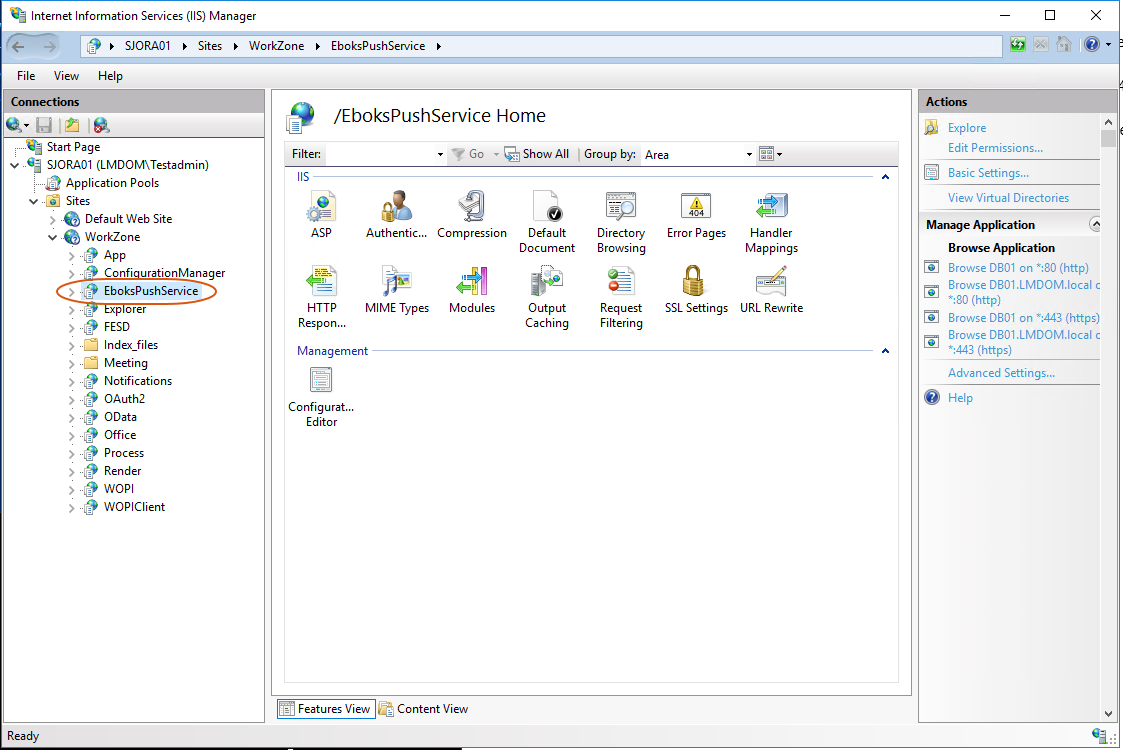Click the Help question mark icon in address bar
This screenshot has width=1123, height=750.
click(1091, 44)
